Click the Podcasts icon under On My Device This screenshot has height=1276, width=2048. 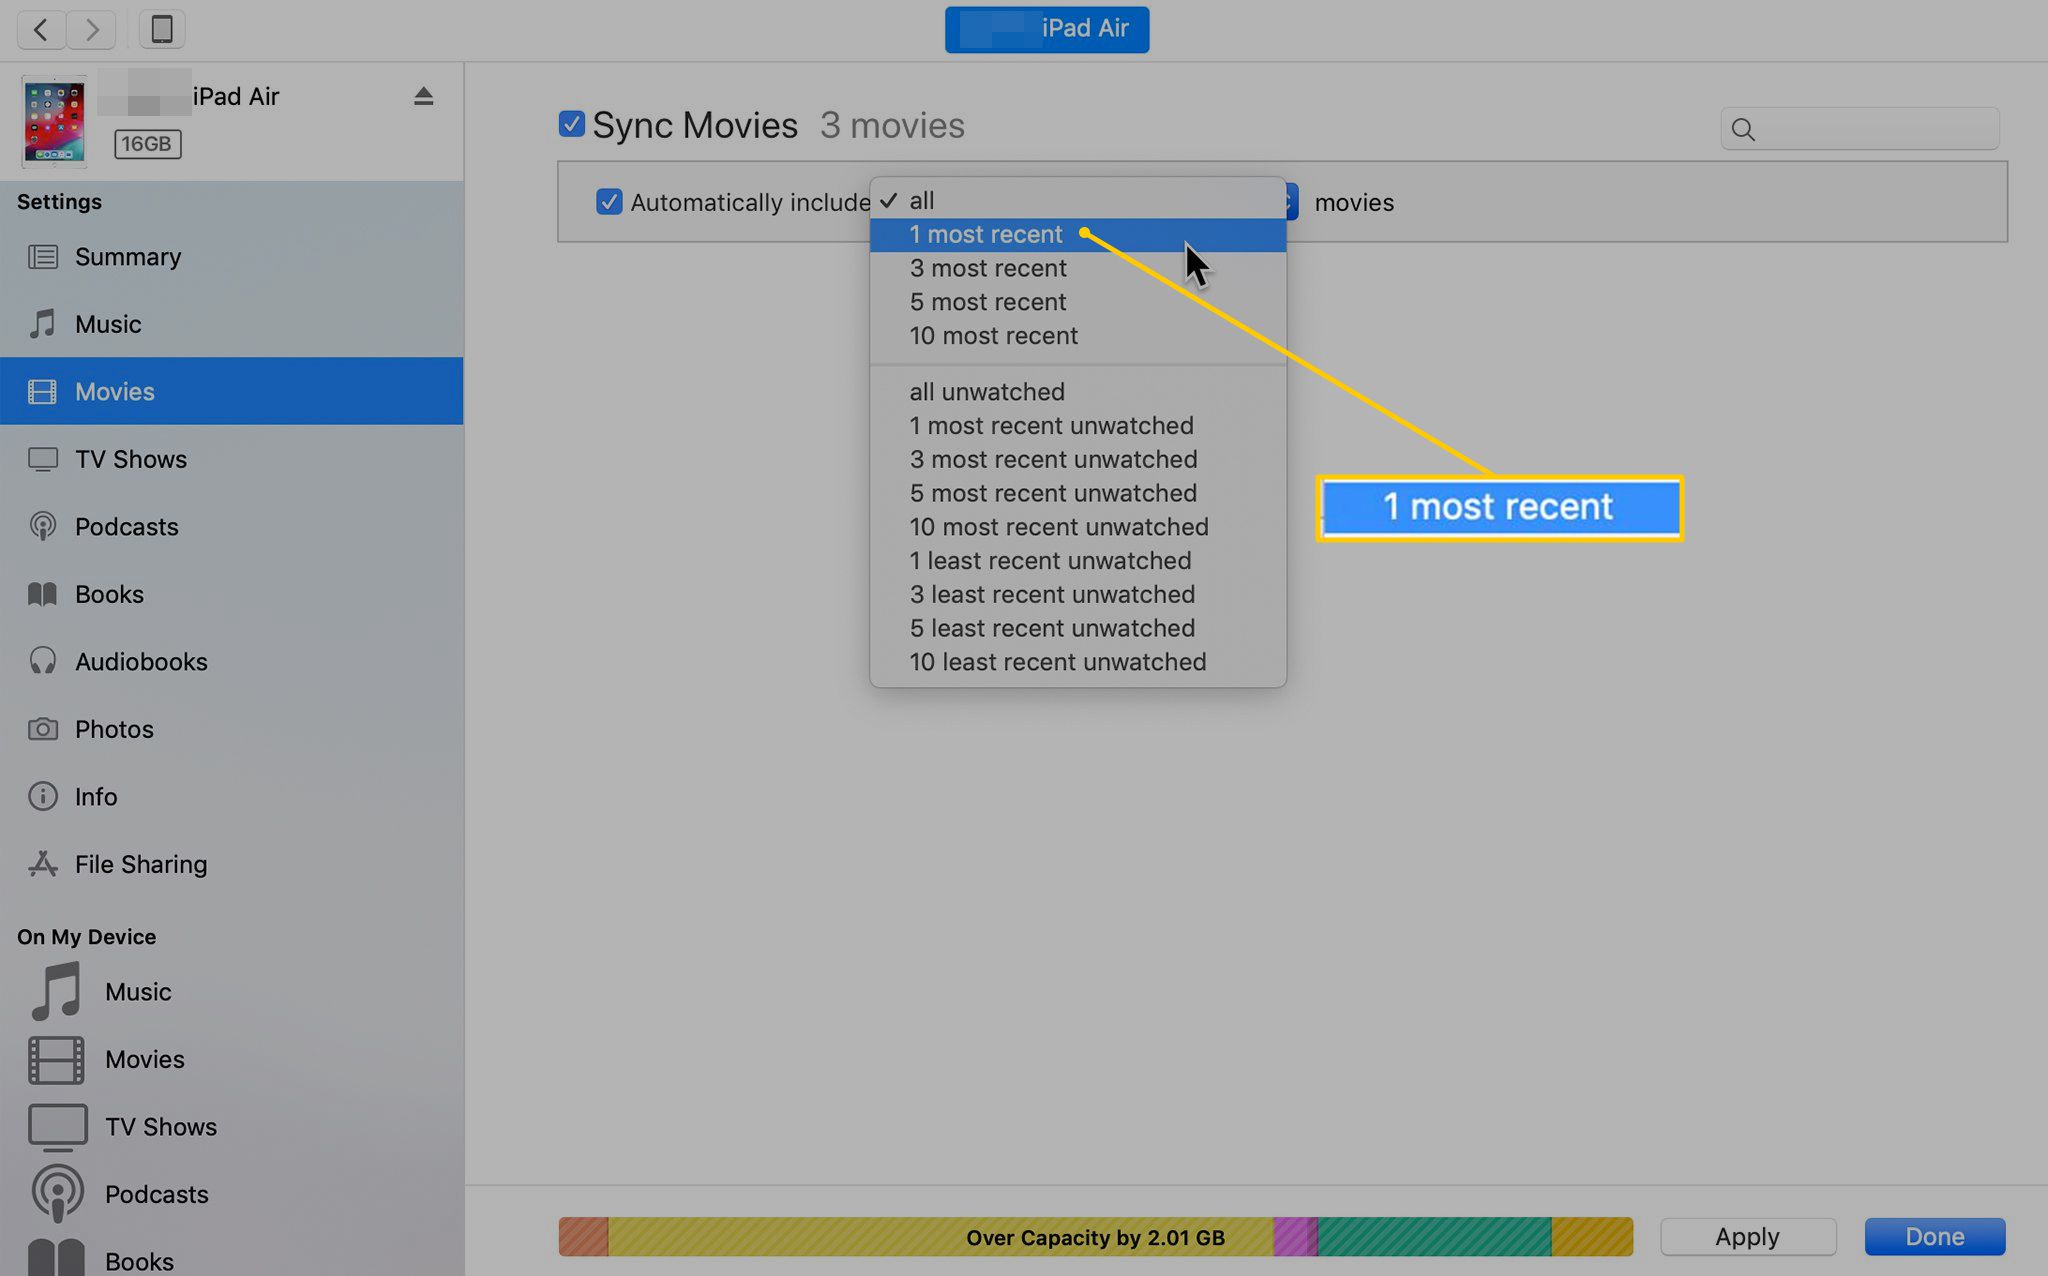click(x=57, y=1193)
